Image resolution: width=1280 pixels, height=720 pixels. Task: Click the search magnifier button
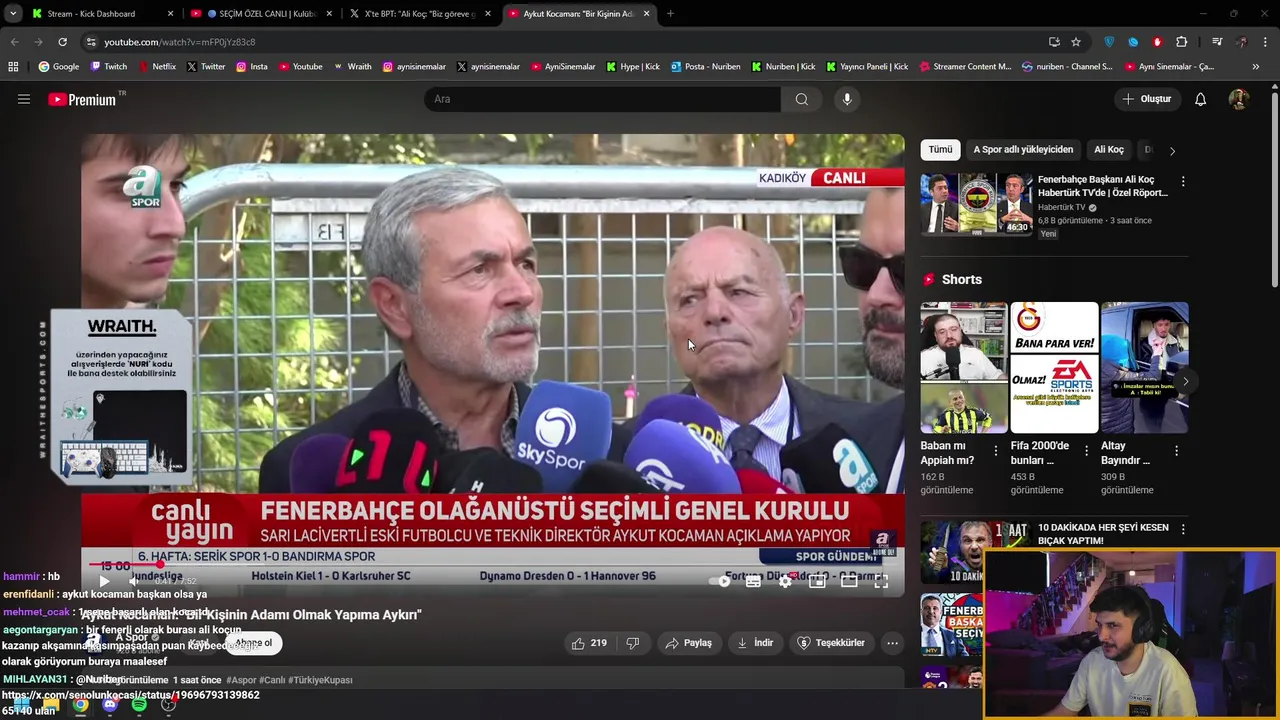point(801,99)
